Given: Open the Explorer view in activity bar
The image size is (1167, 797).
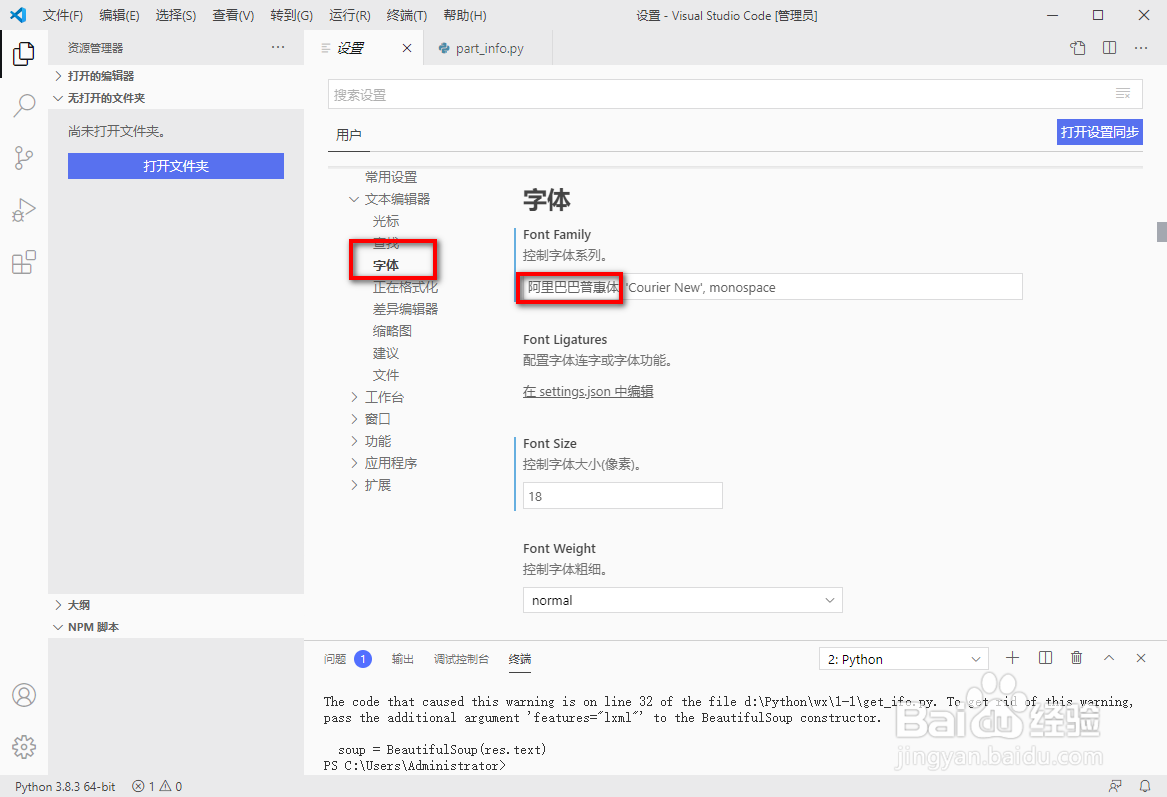Looking at the screenshot, I should pyautogui.click(x=24, y=54).
